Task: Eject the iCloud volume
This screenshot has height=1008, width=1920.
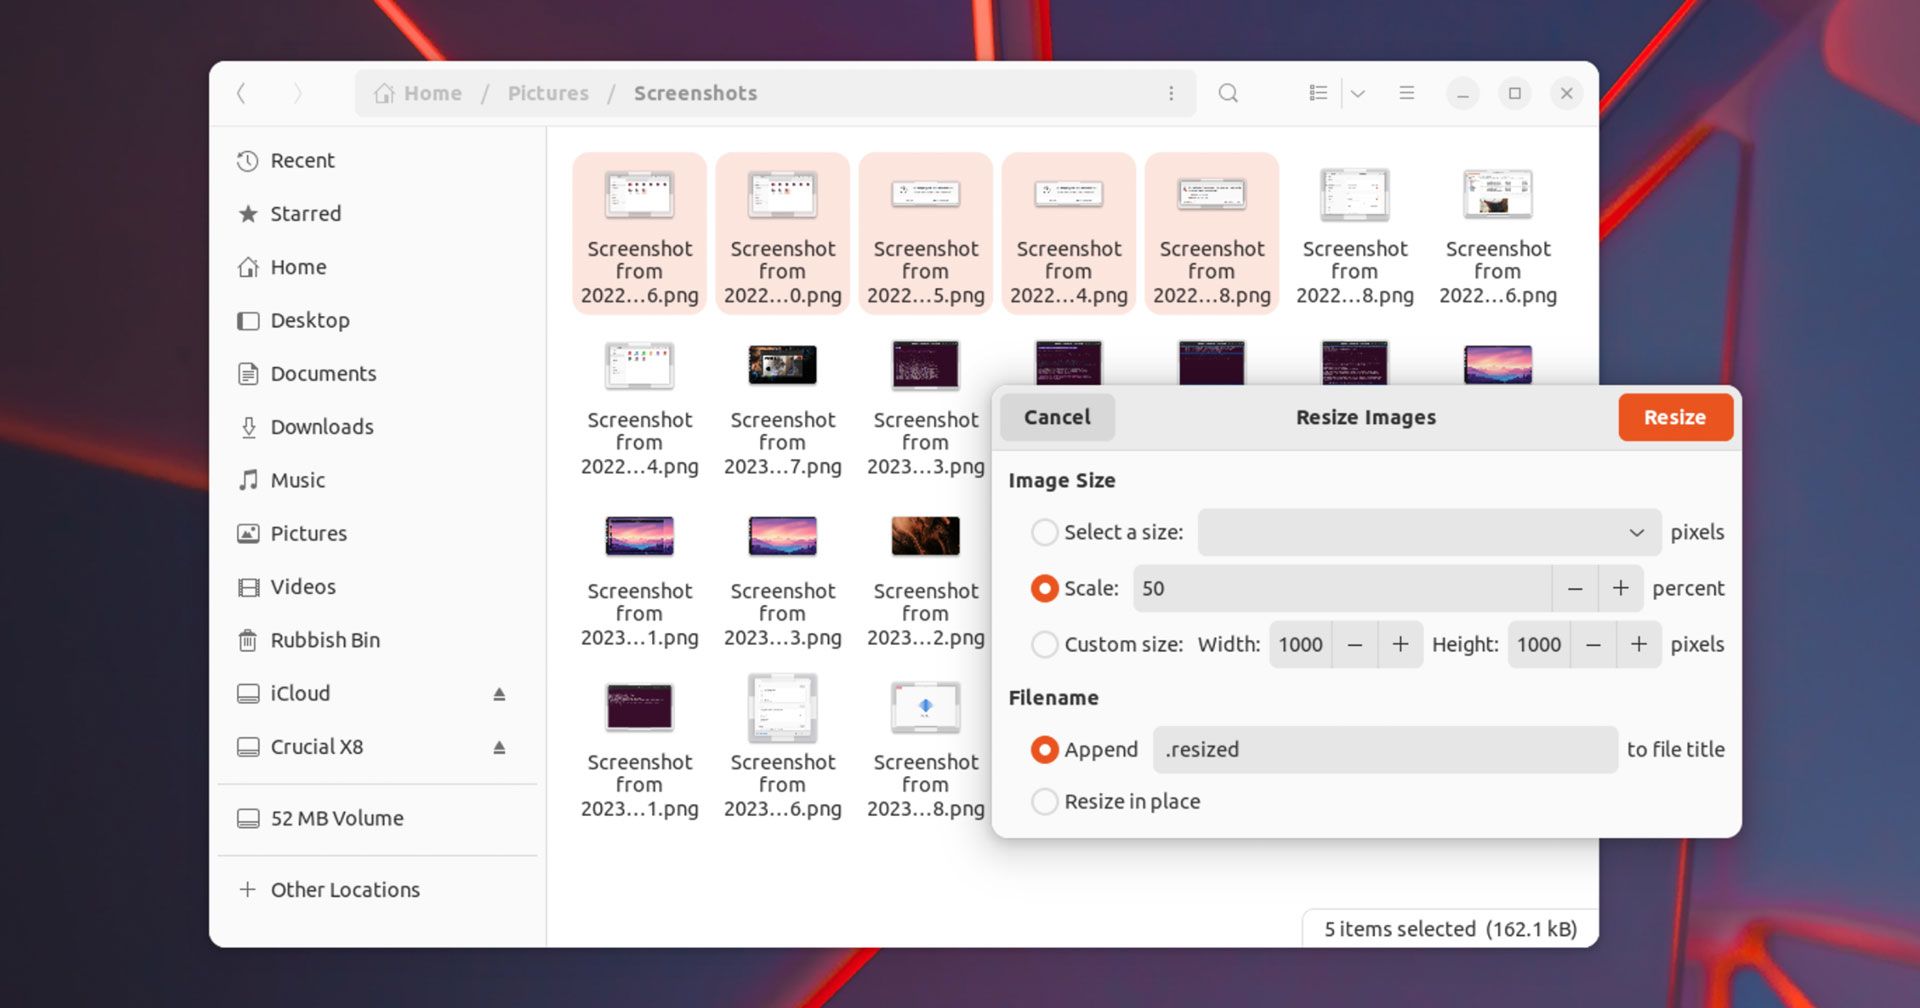Action: 500,693
